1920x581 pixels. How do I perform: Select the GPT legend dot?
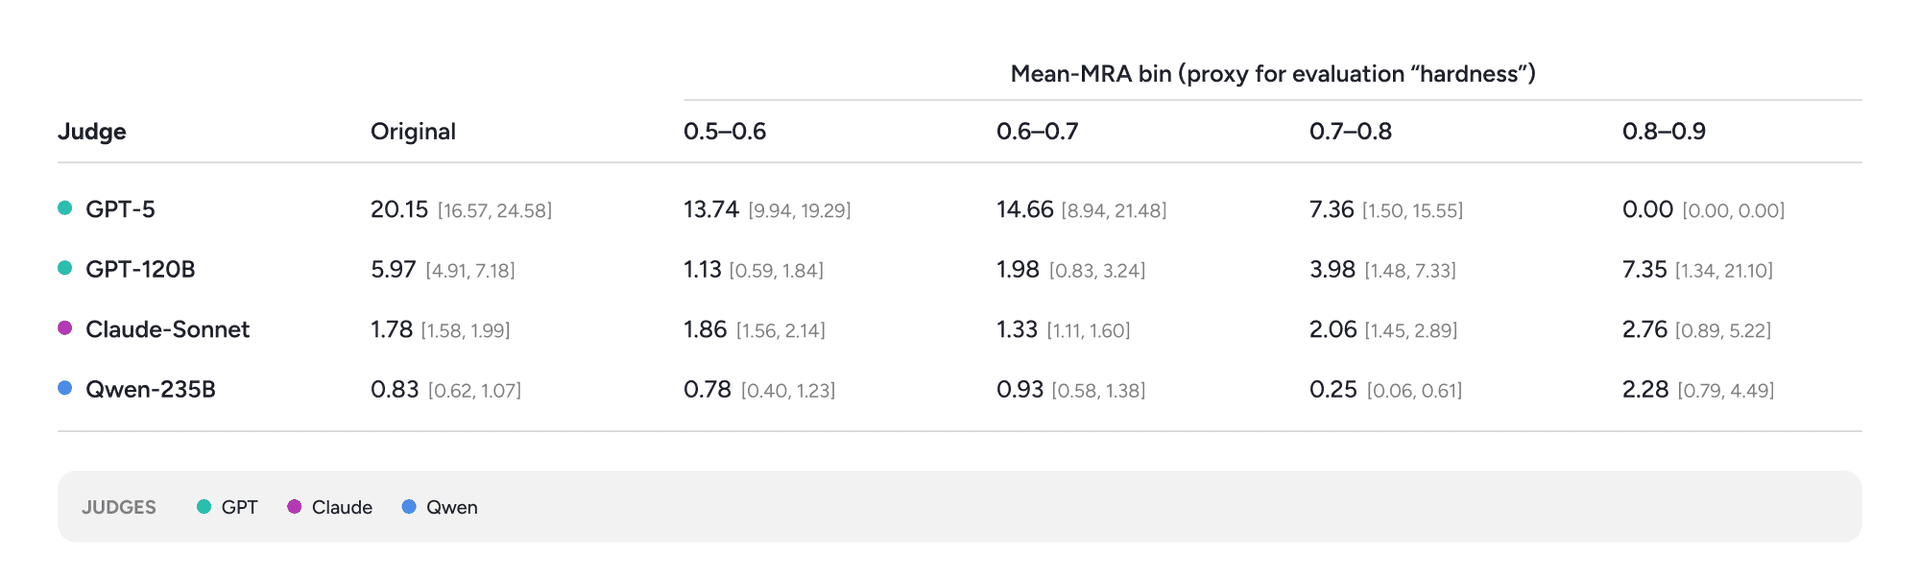pos(204,507)
